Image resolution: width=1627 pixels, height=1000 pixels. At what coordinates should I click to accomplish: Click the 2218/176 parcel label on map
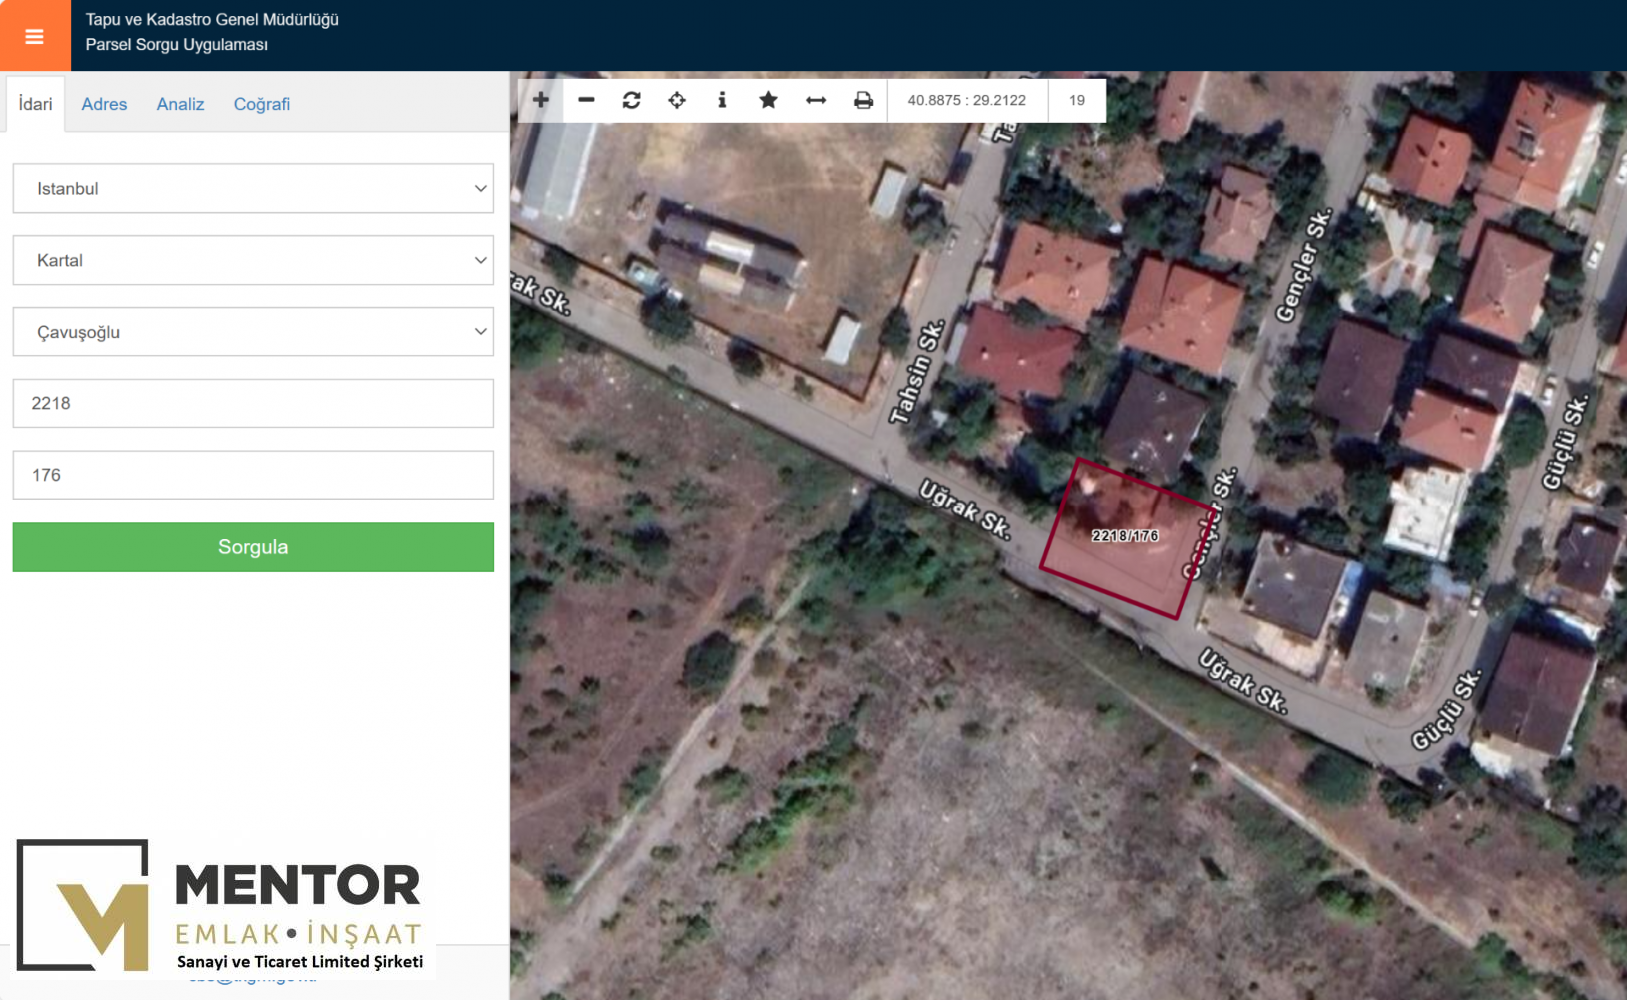click(1125, 536)
